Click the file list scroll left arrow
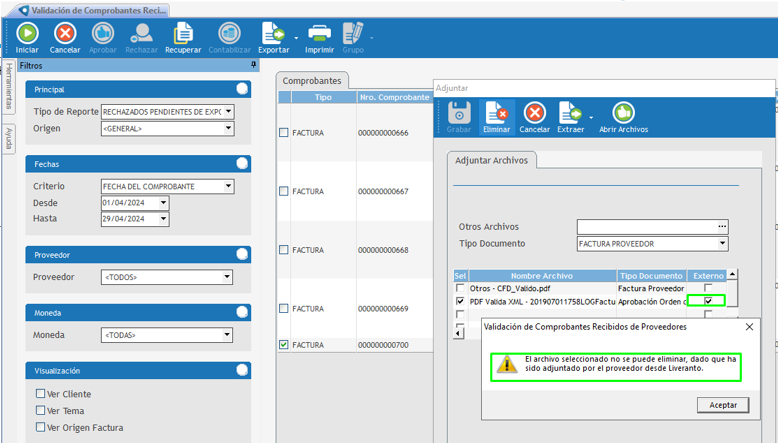Image resolution: width=778 pixels, height=443 pixels. point(459,334)
